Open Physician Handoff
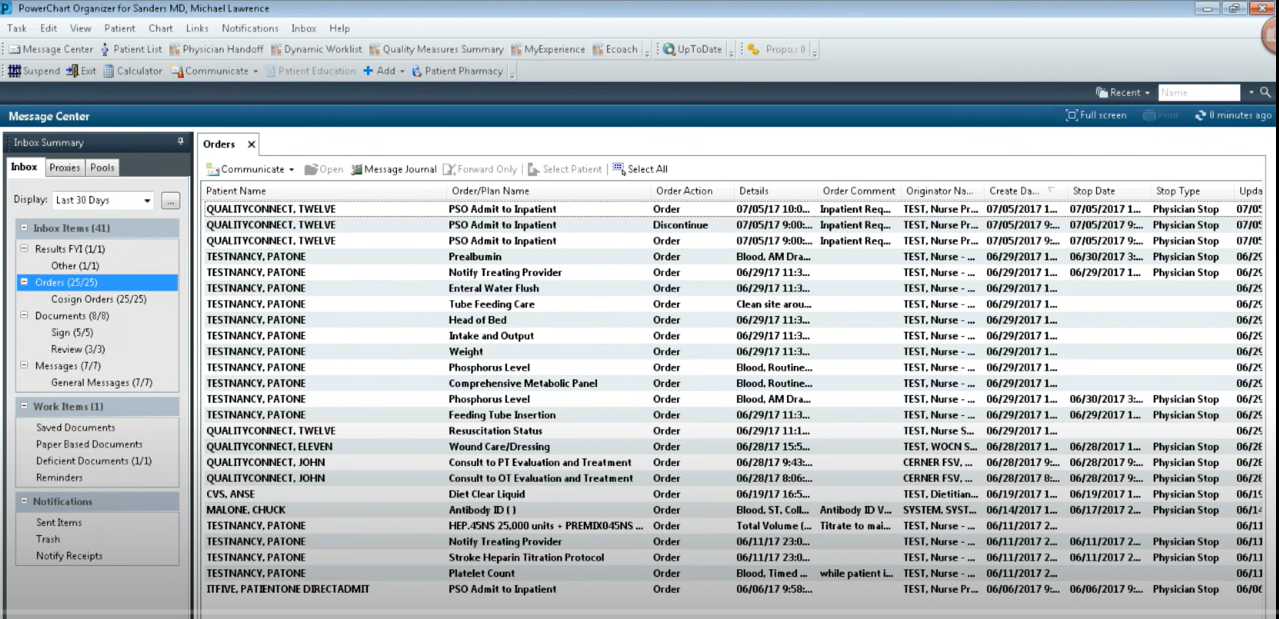The width and height of the screenshot is (1279, 619). click(x=217, y=48)
